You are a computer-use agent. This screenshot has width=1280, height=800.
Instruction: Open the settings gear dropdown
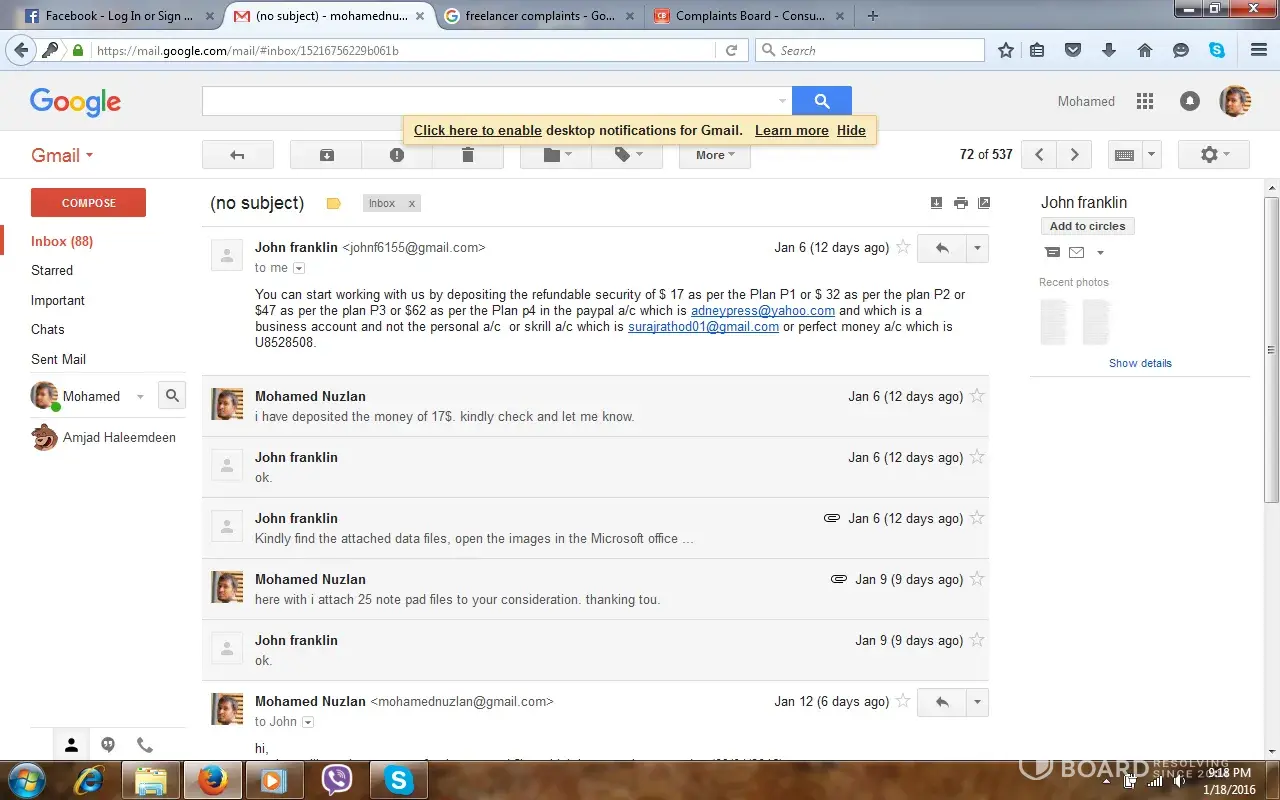pos(1212,155)
